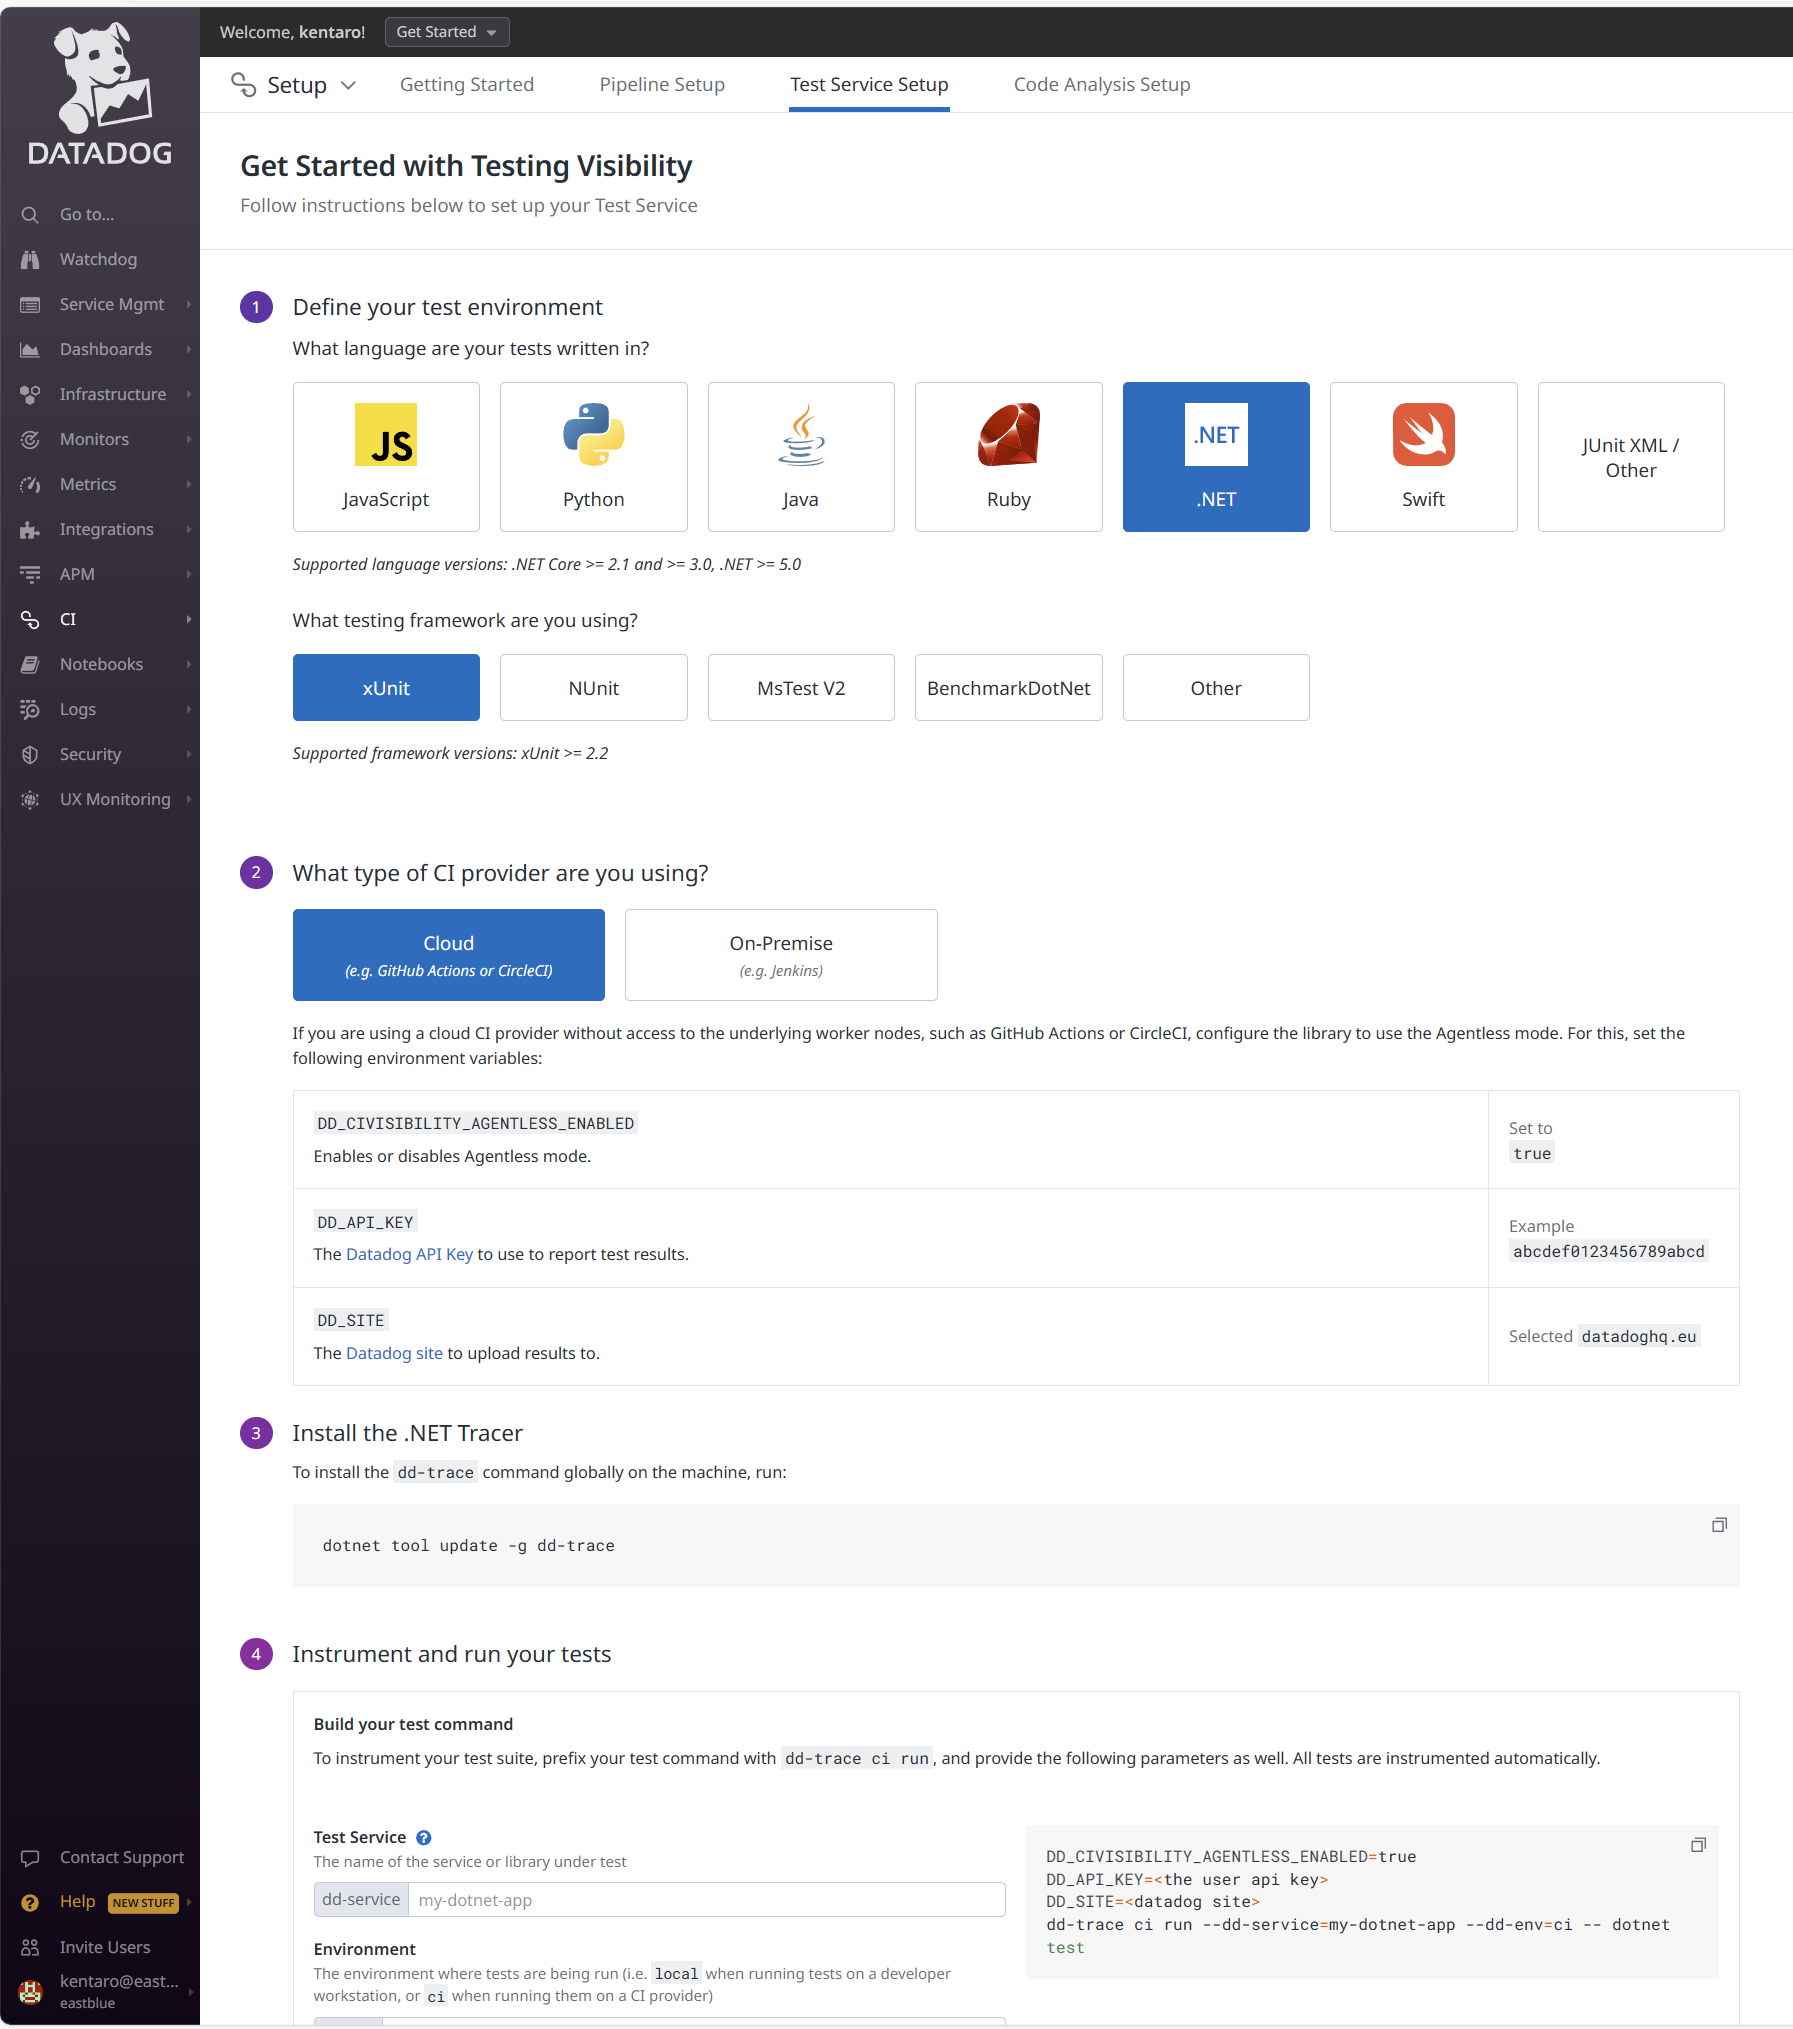
Task: Click the Metrics gauge icon
Action: pos(30,484)
